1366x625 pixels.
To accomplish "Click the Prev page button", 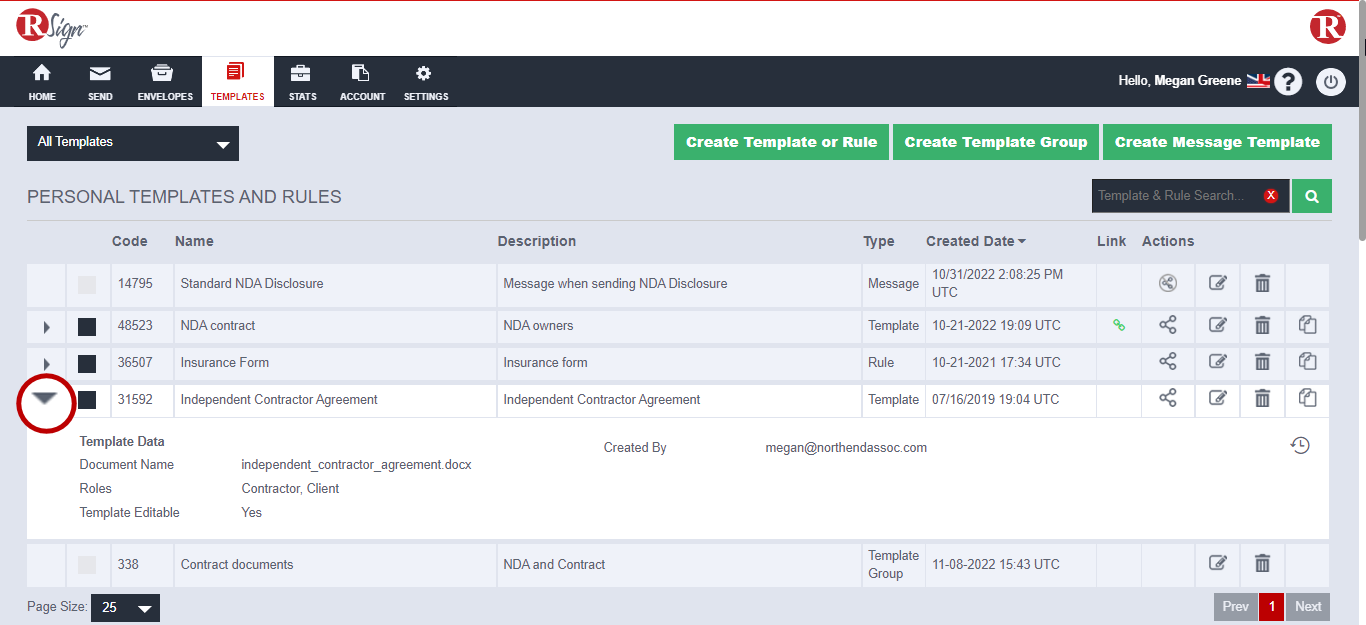I will point(1235,607).
